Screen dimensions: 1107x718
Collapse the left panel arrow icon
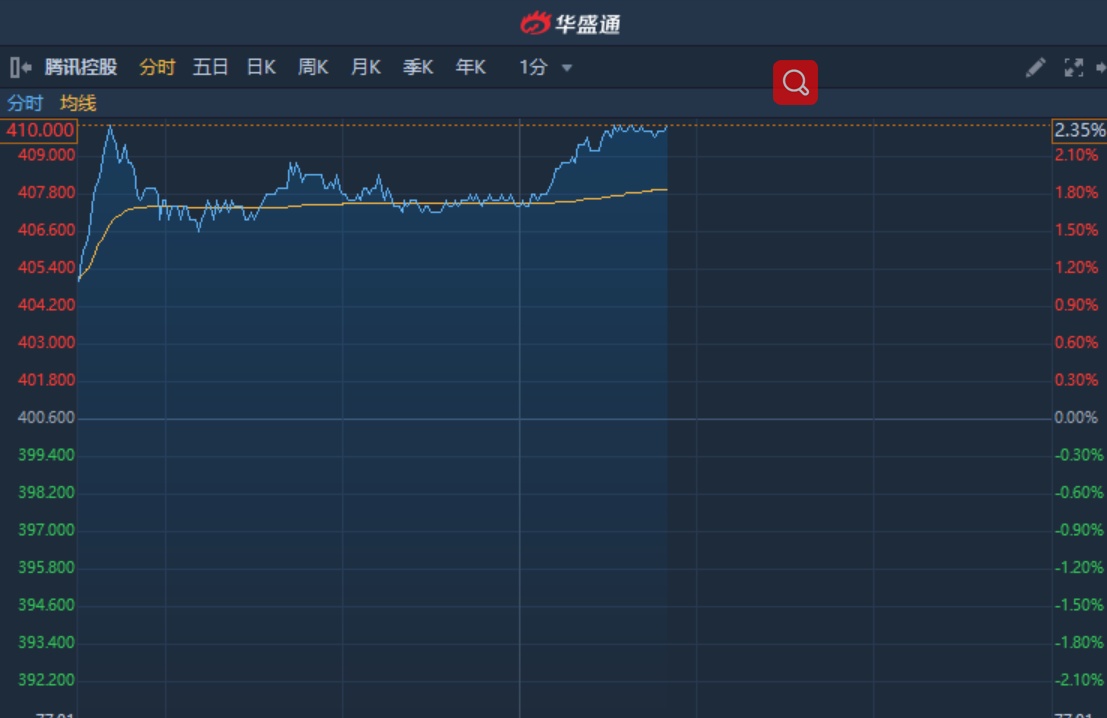coord(20,67)
